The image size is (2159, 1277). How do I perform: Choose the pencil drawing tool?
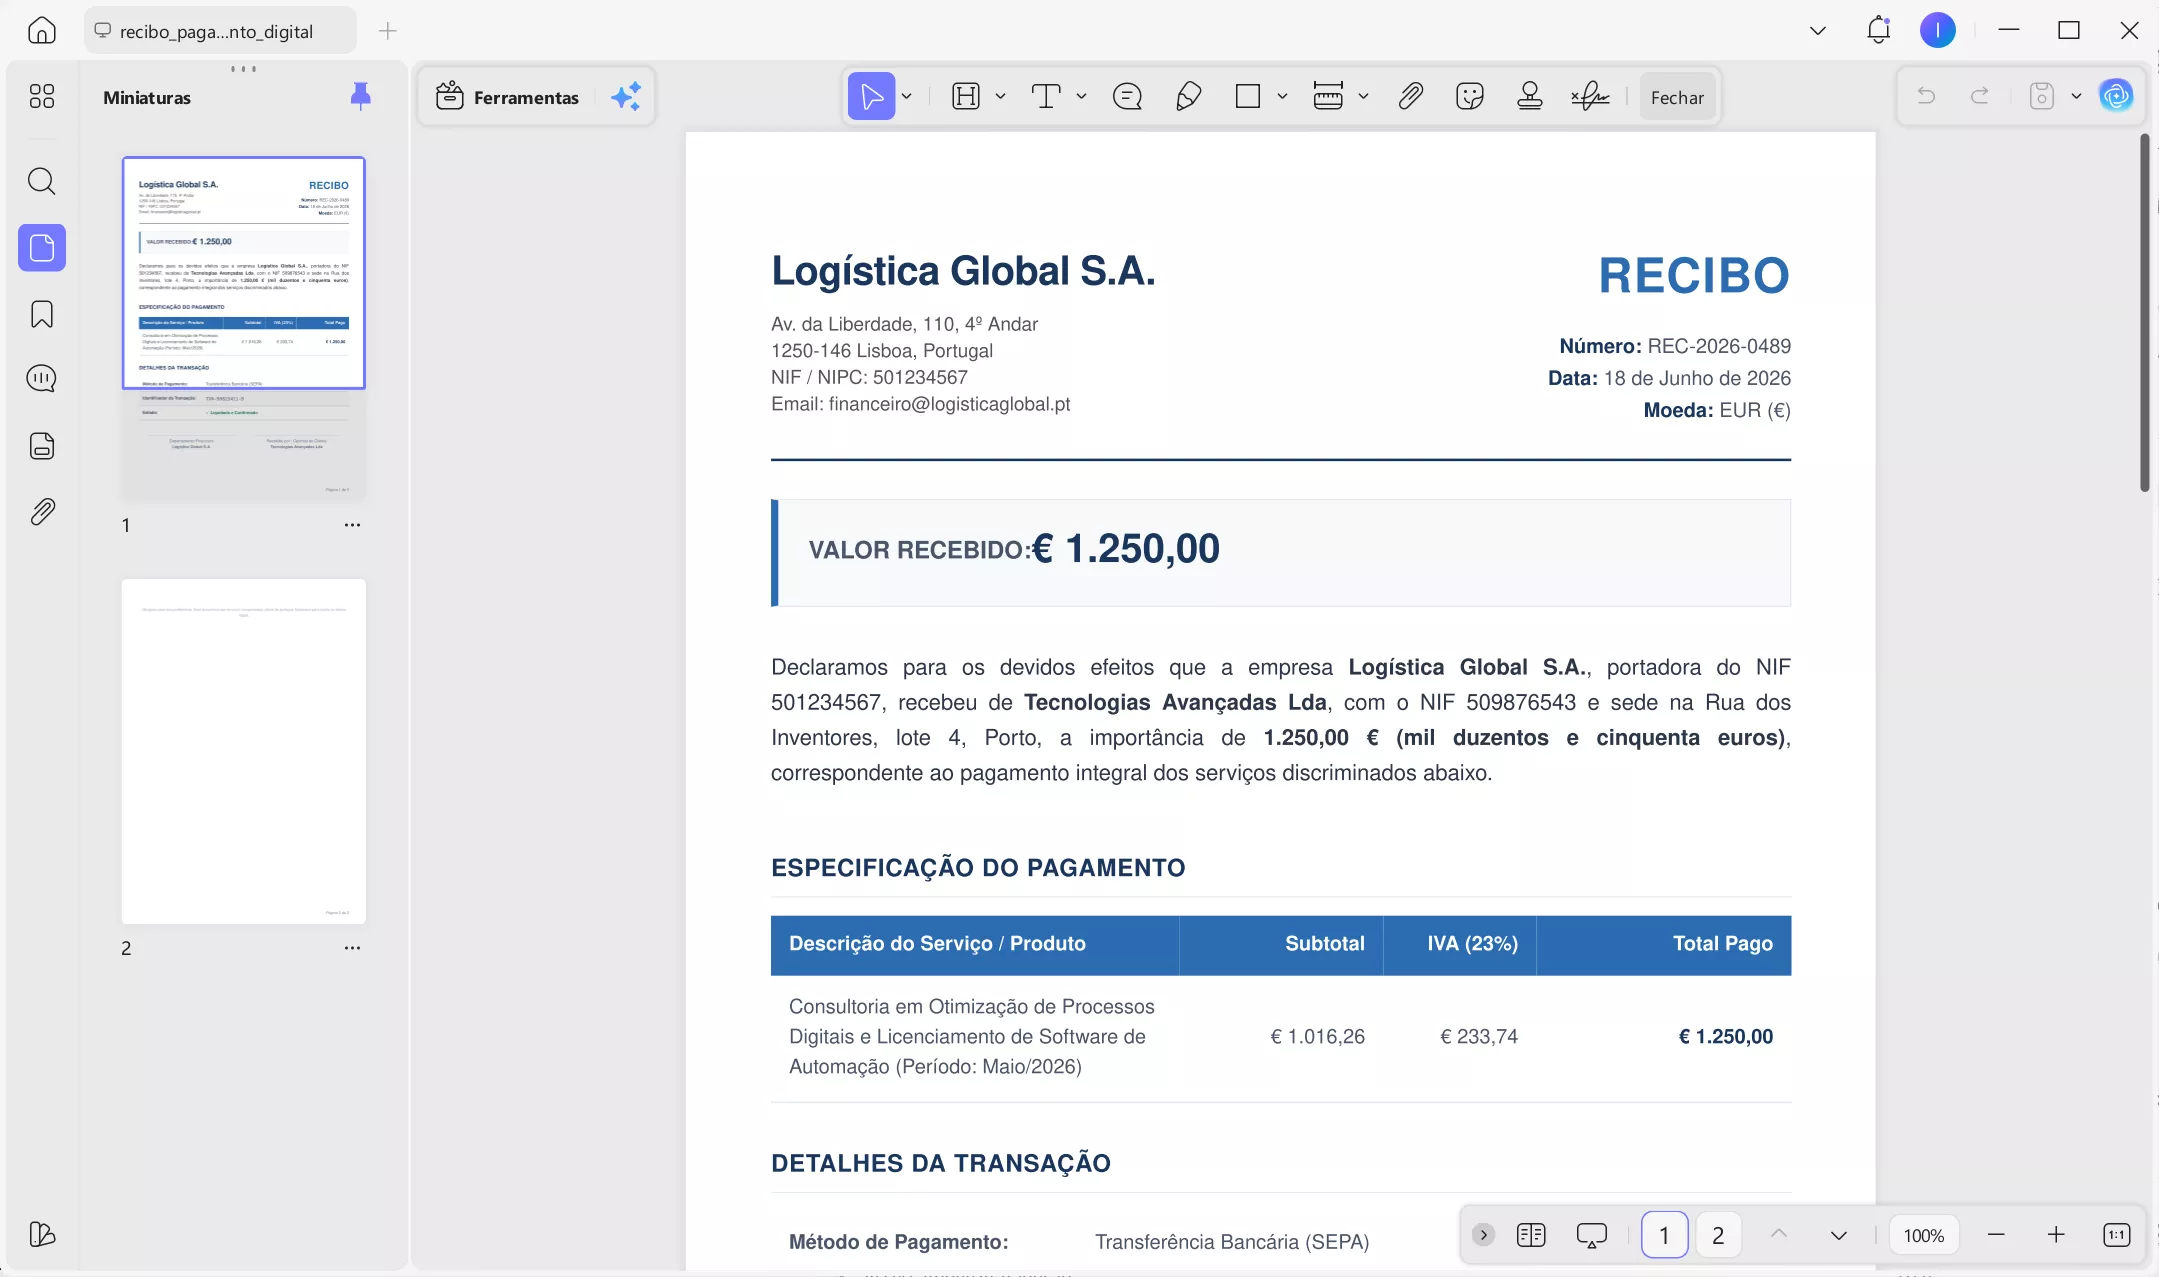[1188, 96]
